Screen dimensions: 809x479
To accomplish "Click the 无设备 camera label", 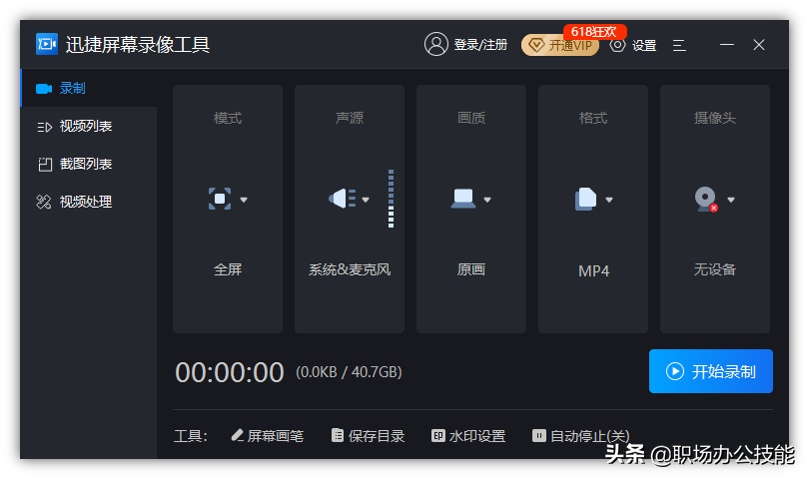I will [x=715, y=269].
